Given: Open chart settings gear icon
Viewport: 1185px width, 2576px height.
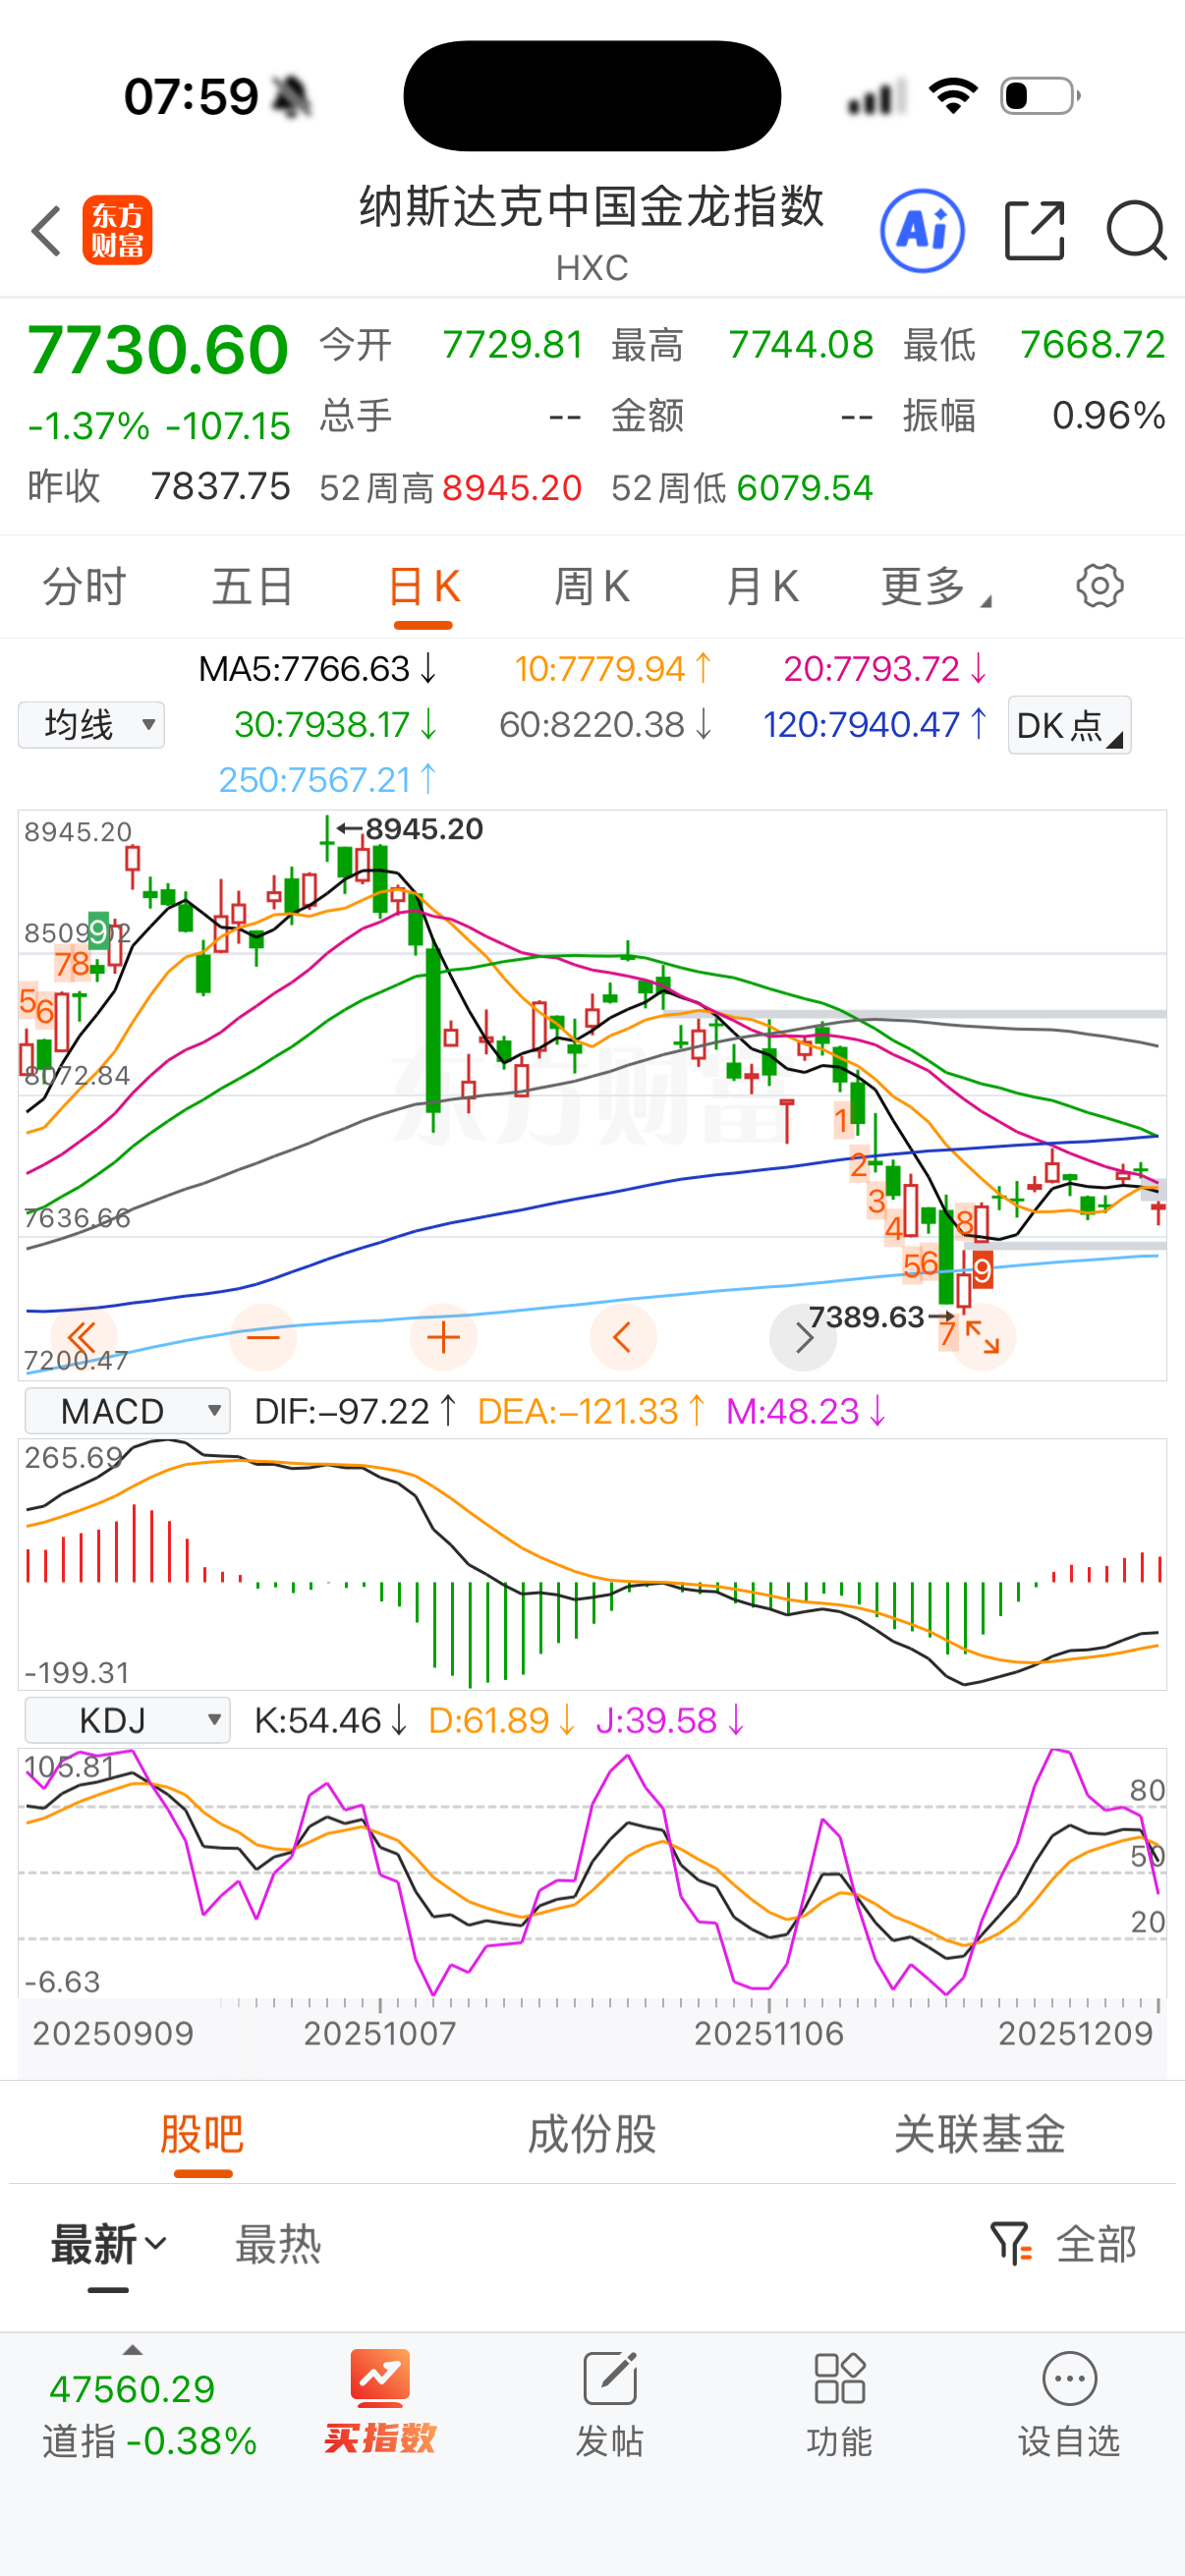Looking at the screenshot, I should click(1099, 586).
